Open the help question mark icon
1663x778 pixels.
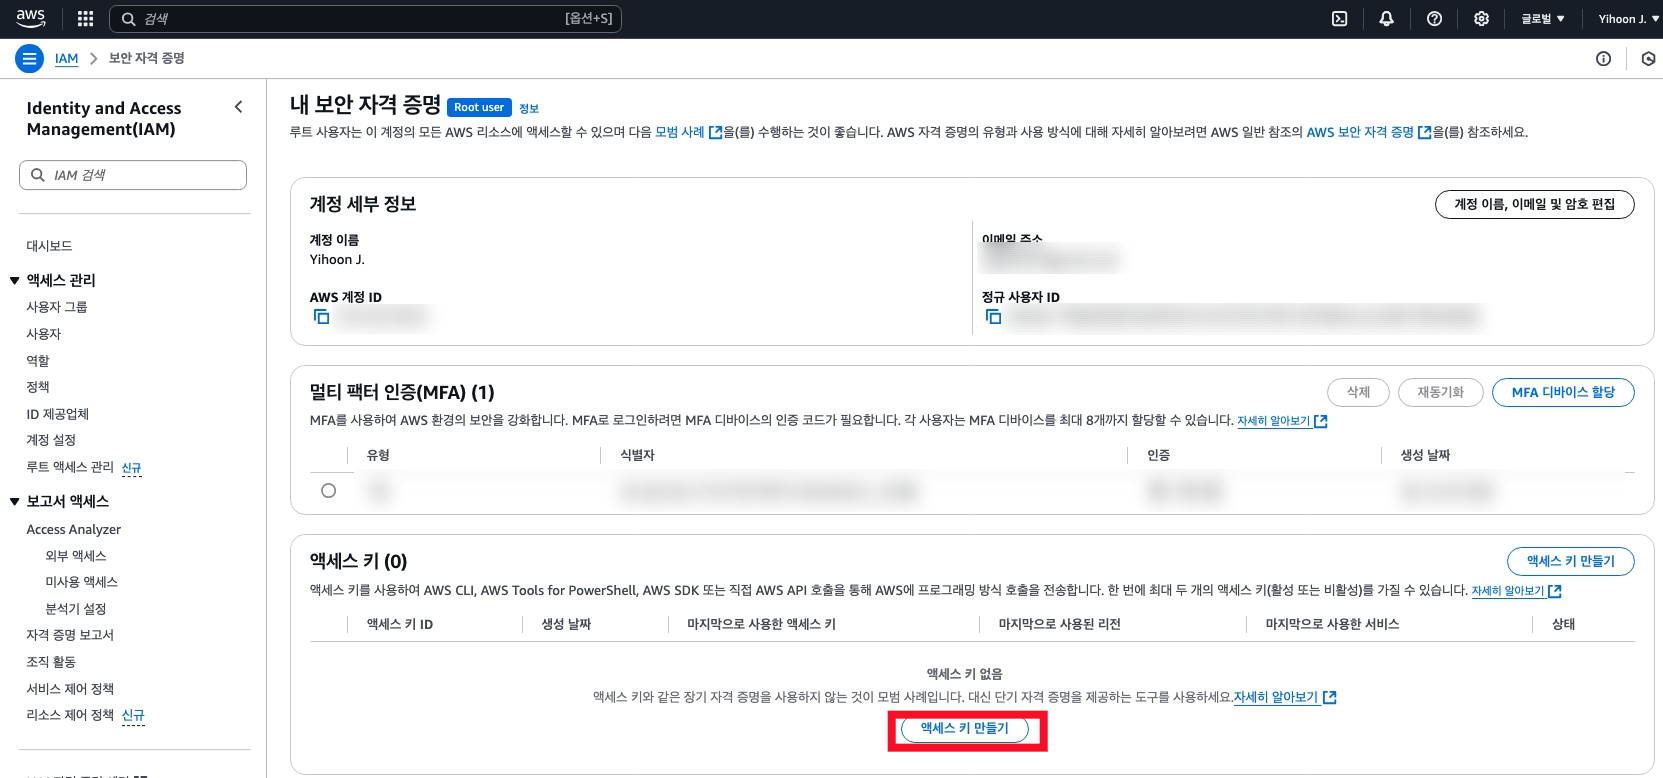click(1434, 18)
